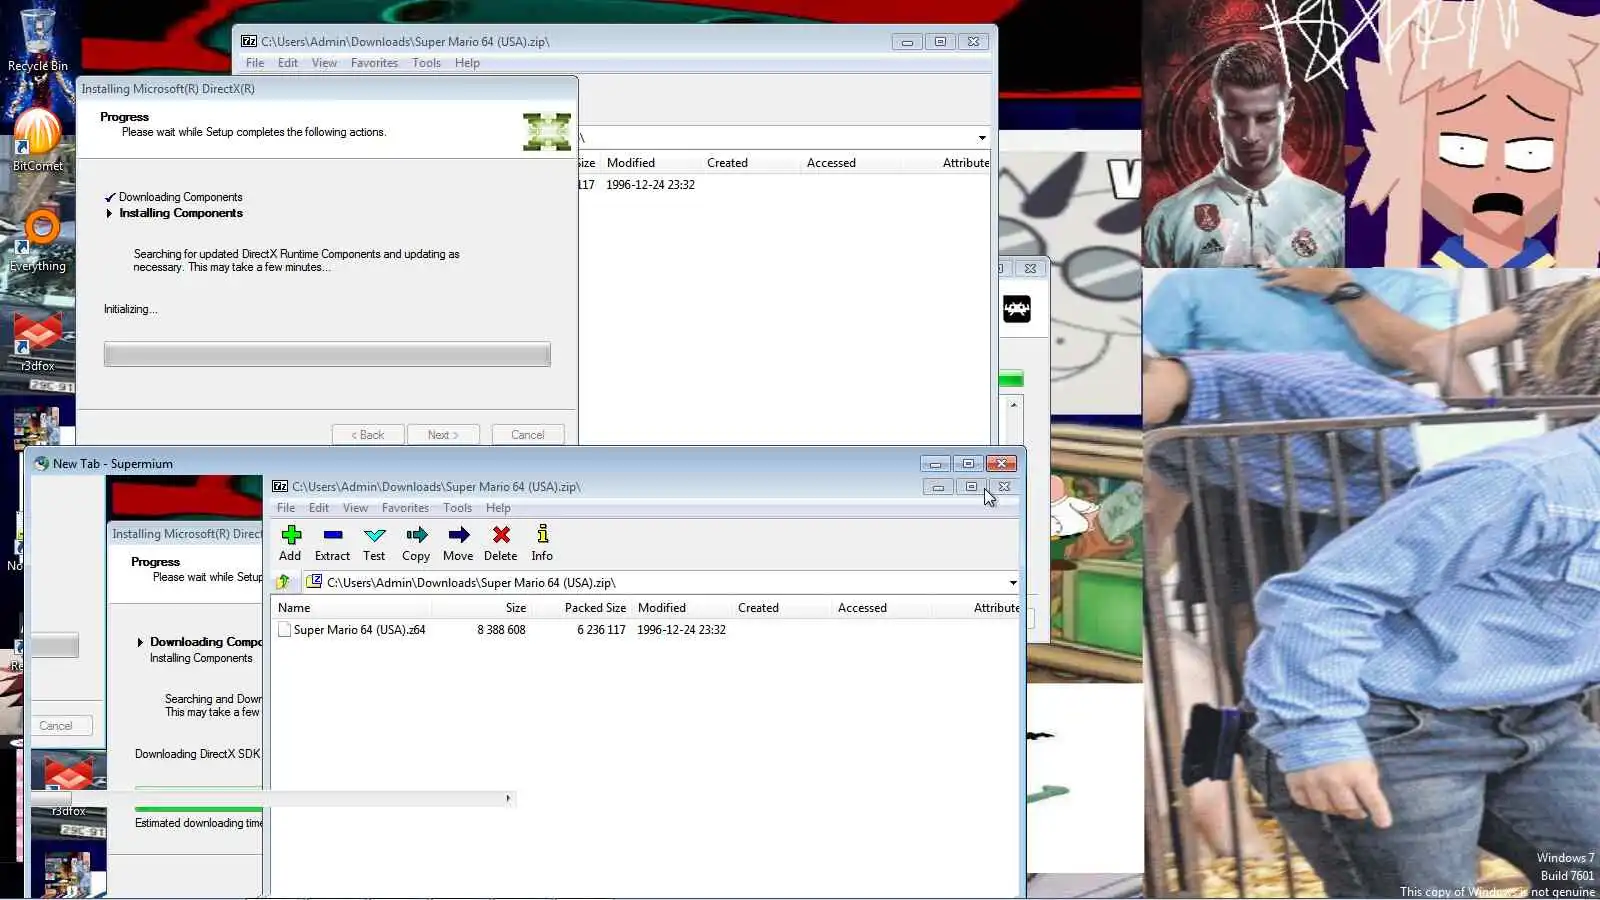Click the right arrow of the Supermium horizontal scrollbar
The image size is (1600, 900).
coord(508,798)
